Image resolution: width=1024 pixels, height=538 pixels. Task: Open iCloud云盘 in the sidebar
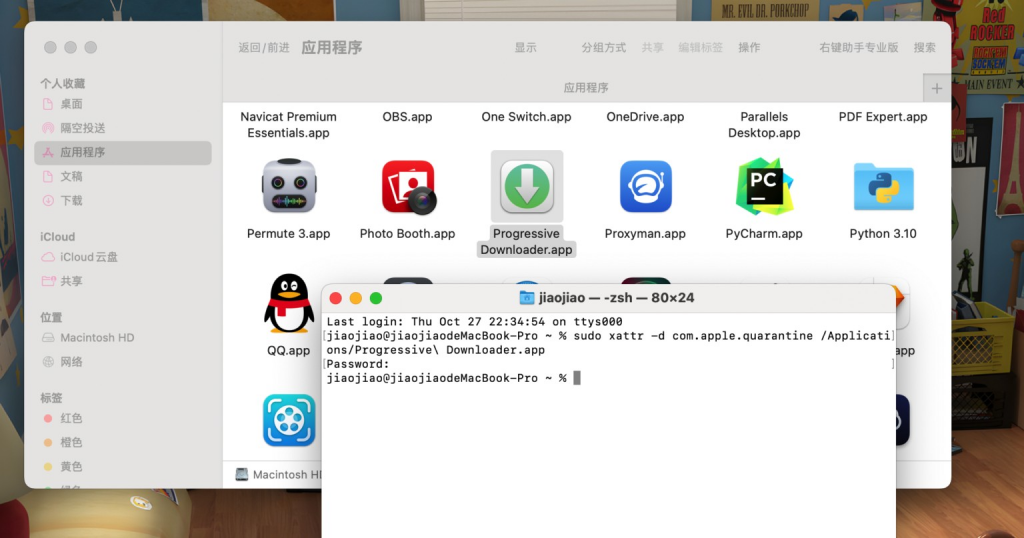click(x=89, y=257)
